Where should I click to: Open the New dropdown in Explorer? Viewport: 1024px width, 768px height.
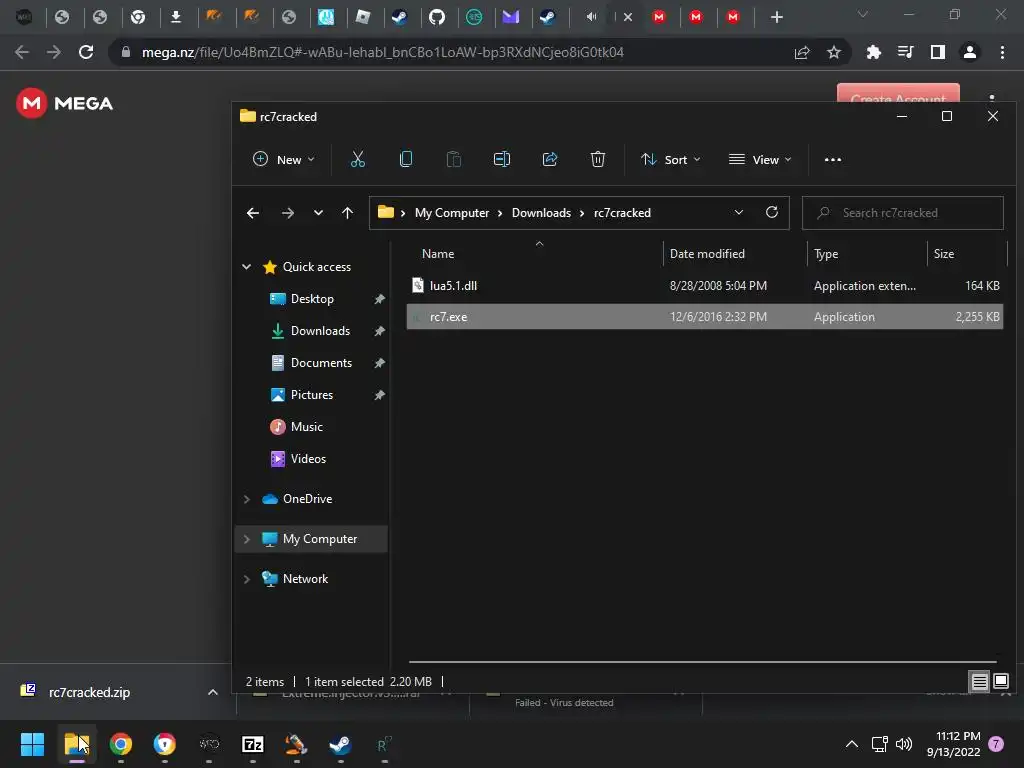pos(284,159)
